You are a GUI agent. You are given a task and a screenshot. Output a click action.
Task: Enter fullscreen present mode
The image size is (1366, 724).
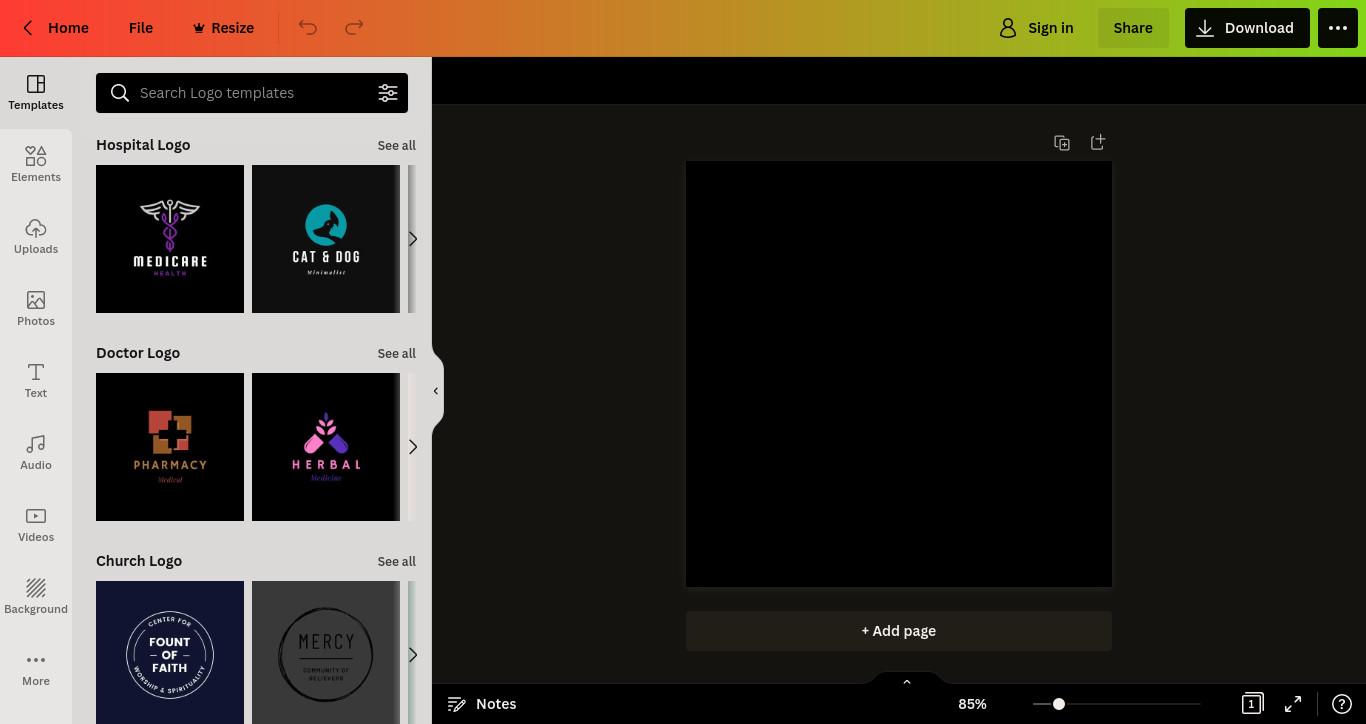click(1293, 704)
